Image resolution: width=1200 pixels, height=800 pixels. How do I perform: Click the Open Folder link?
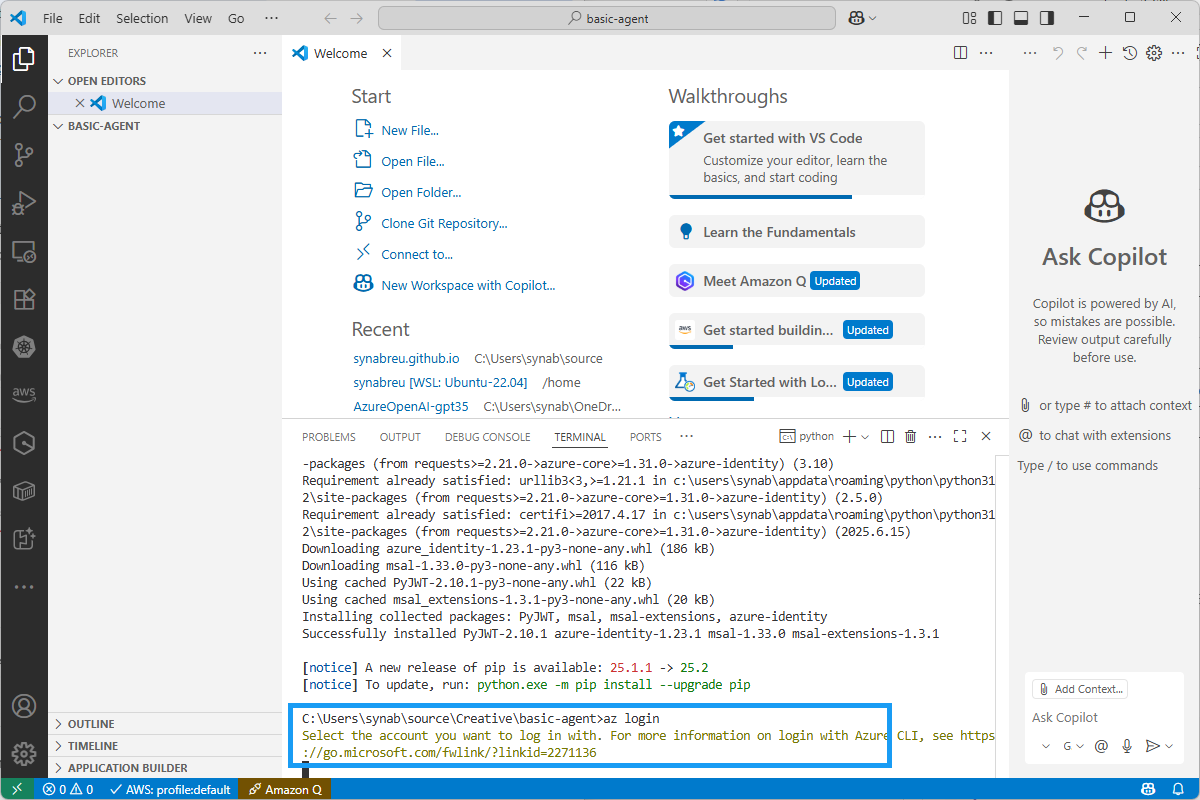(421, 192)
